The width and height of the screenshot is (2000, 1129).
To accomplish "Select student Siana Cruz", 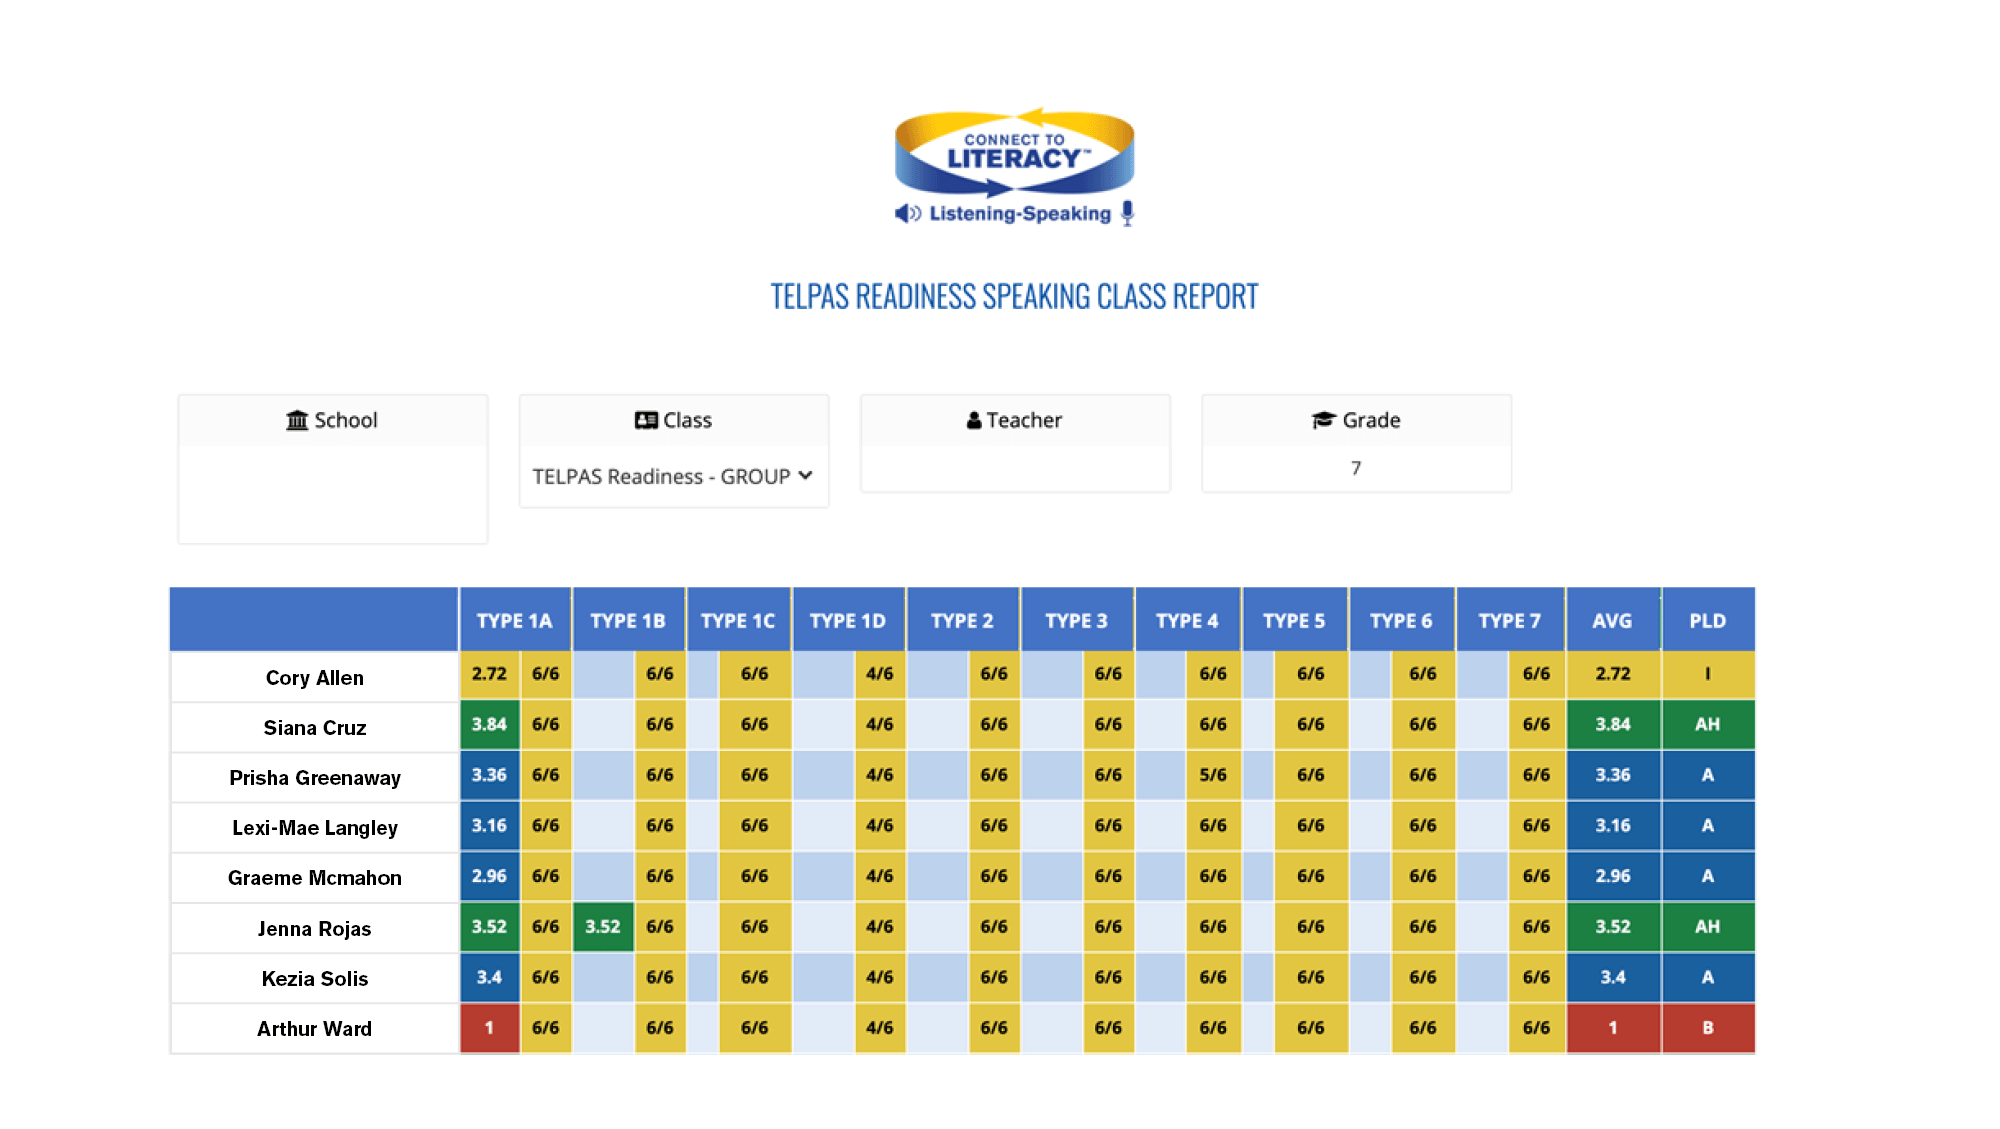I will point(315,728).
